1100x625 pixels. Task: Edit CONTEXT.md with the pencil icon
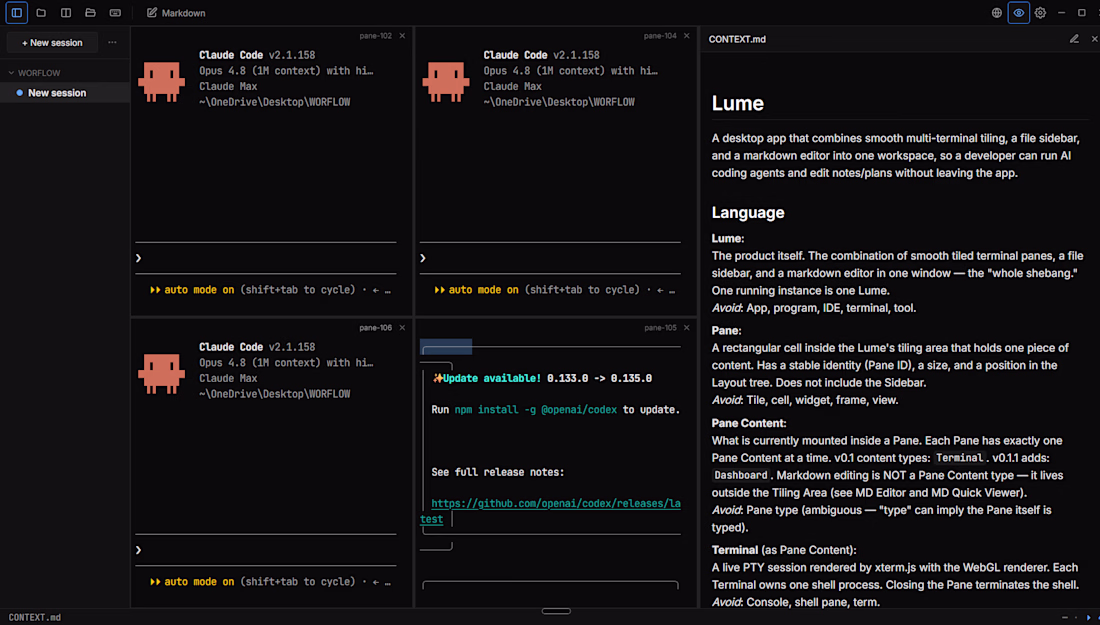(1074, 39)
